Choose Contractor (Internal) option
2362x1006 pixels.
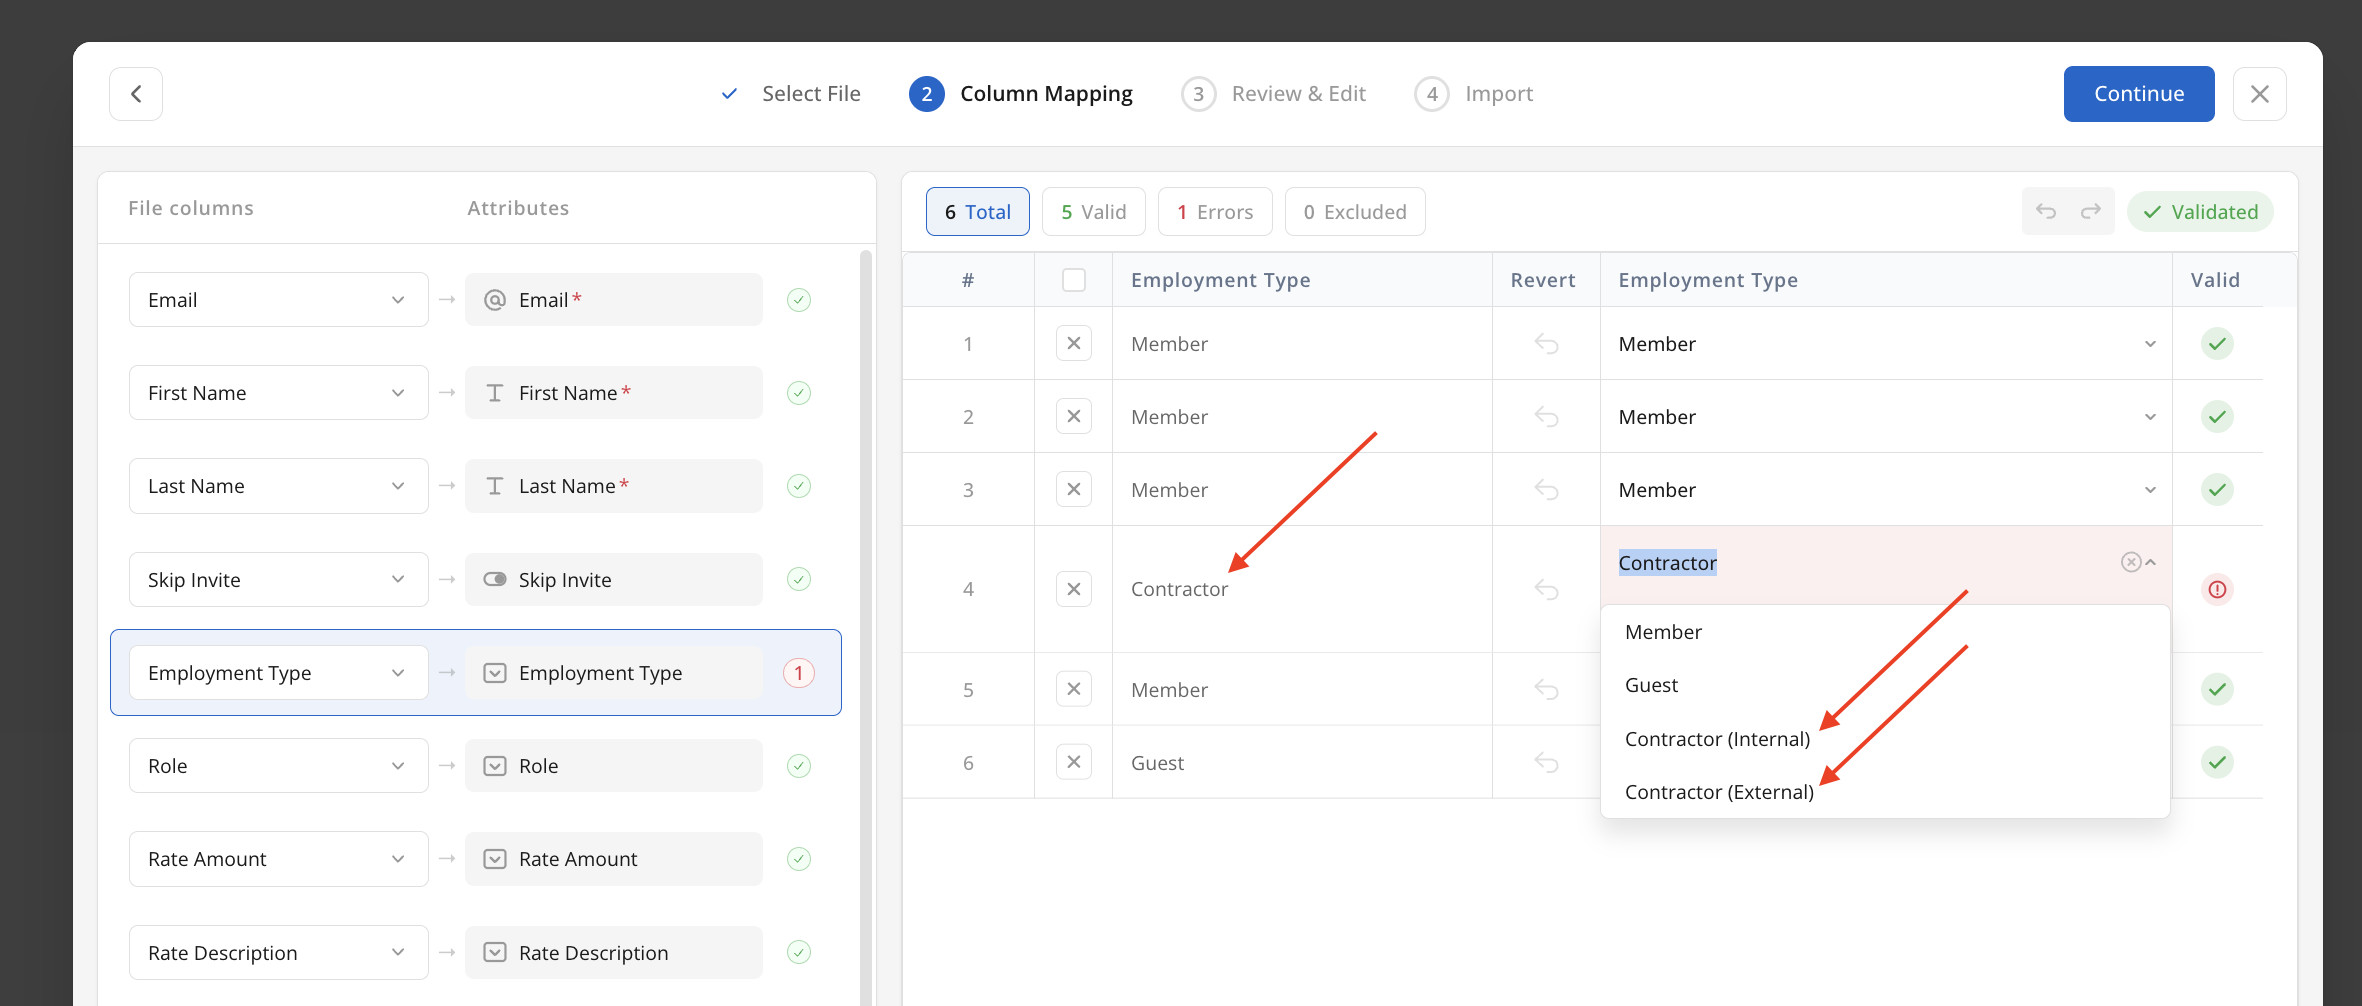pos(1885,739)
